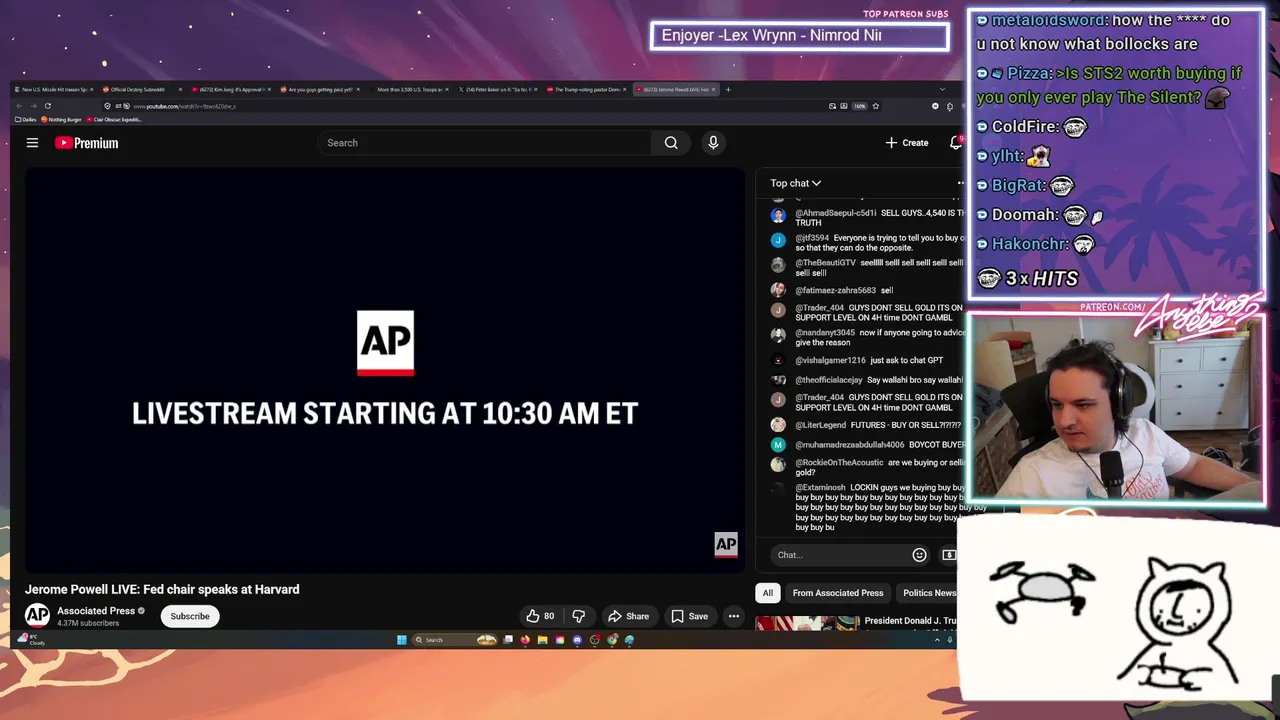Start voice search with the microphone

click(x=713, y=143)
